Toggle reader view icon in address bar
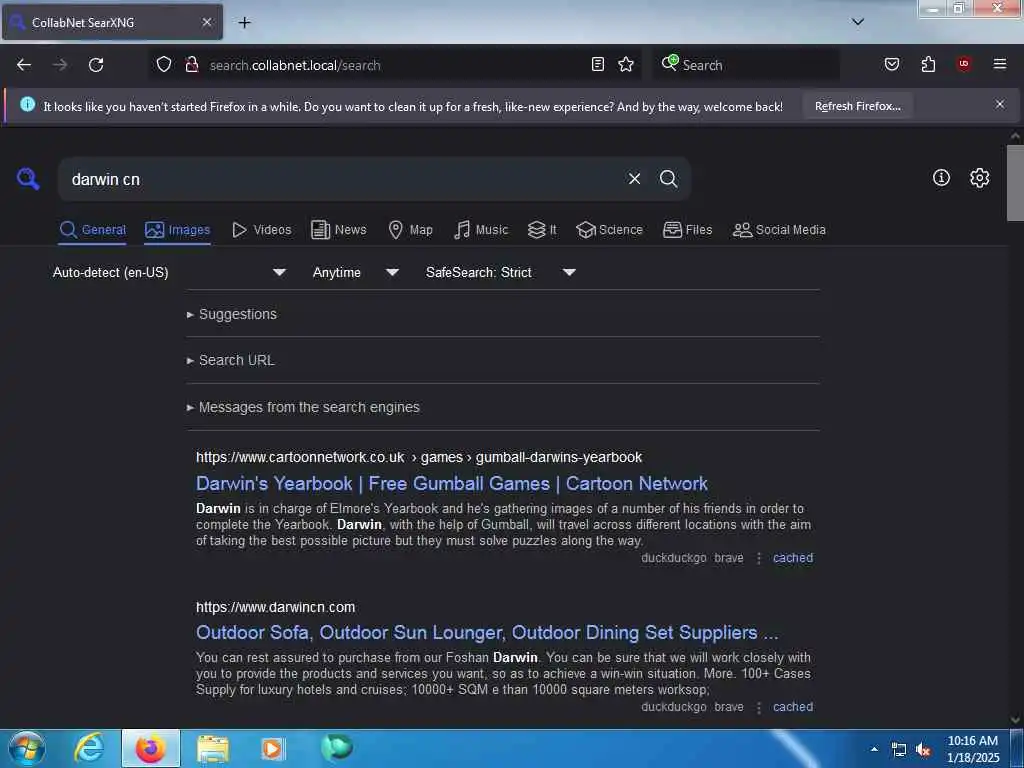The image size is (1024, 768). [x=598, y=64]
